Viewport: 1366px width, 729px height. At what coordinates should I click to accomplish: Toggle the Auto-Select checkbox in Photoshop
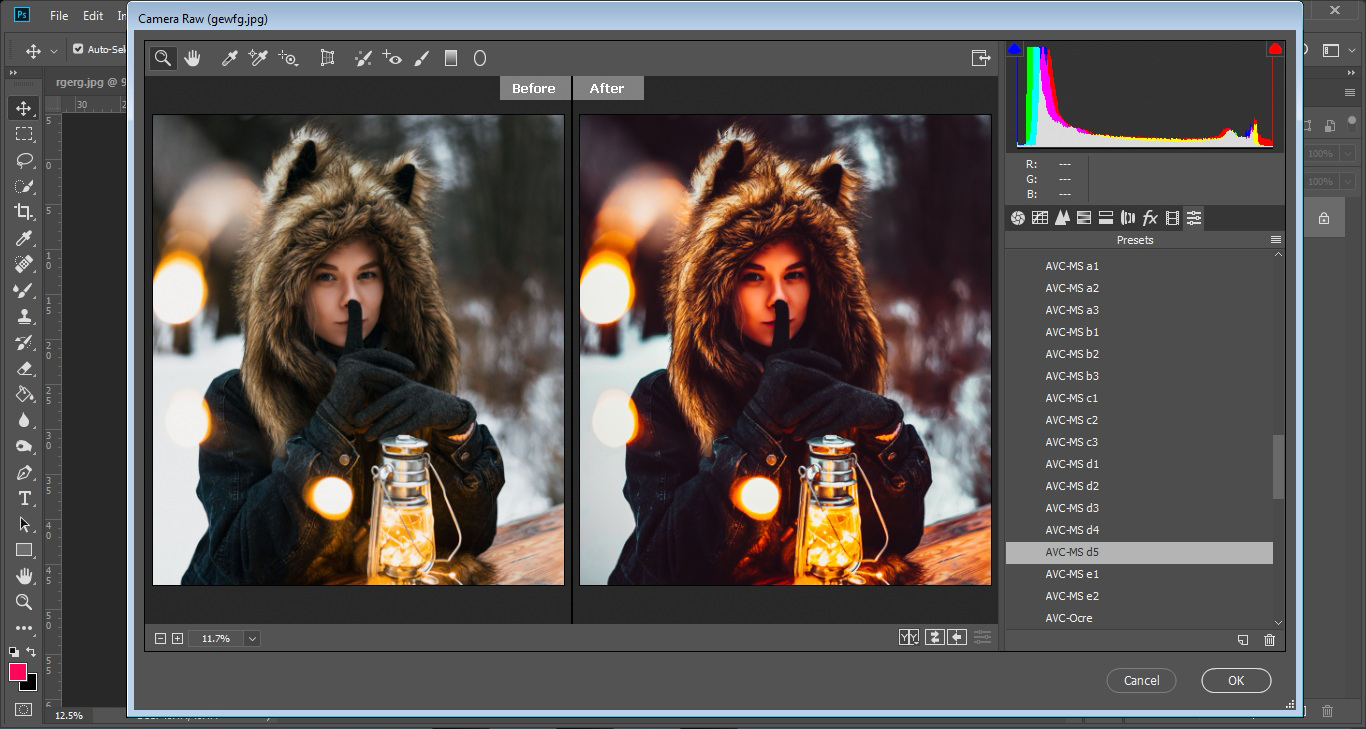point(78,49)
